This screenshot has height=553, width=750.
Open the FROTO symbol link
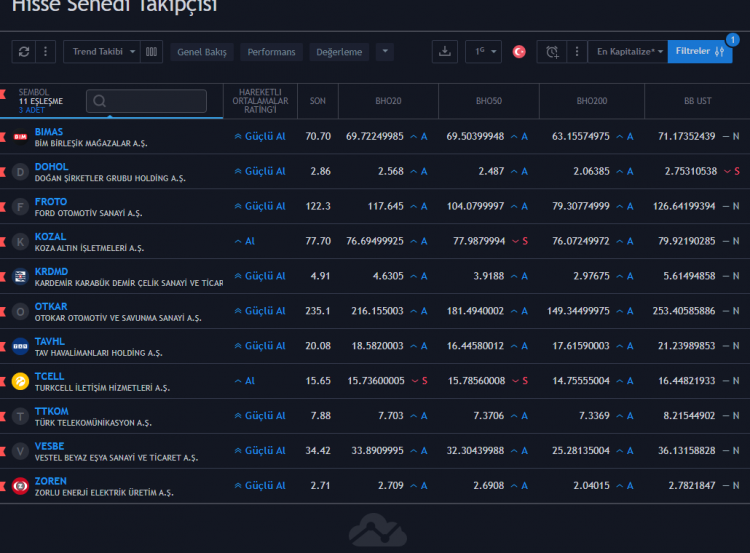tap(51, 202)
